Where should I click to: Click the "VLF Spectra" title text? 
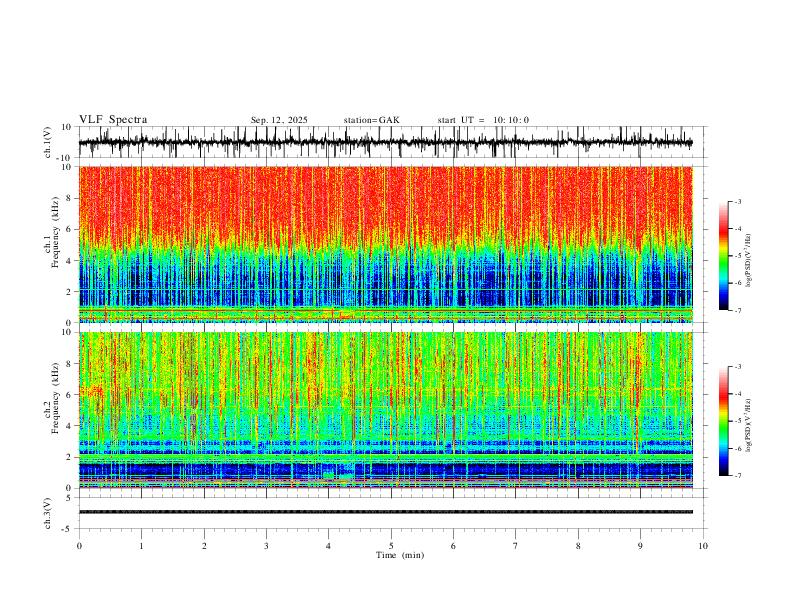(113, 120)
